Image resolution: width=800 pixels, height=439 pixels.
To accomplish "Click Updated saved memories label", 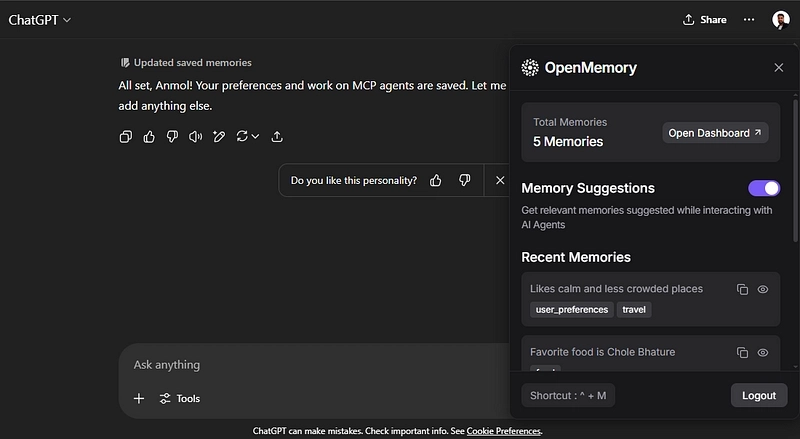I will 186,63.
